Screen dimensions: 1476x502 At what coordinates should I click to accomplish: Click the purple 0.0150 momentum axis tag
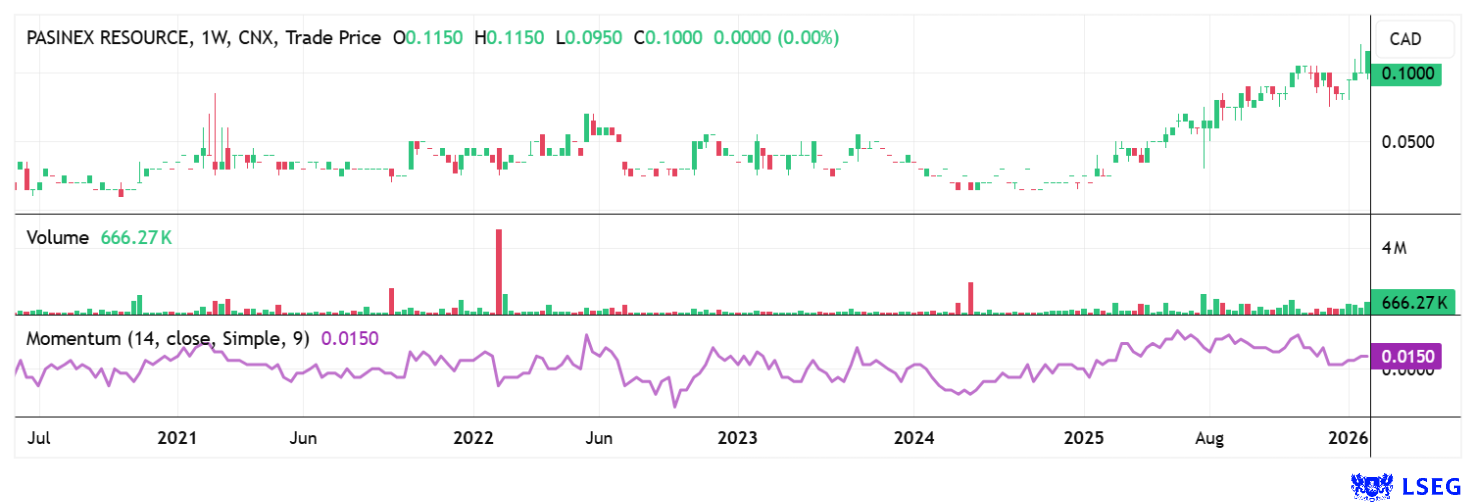[1406, 356]
